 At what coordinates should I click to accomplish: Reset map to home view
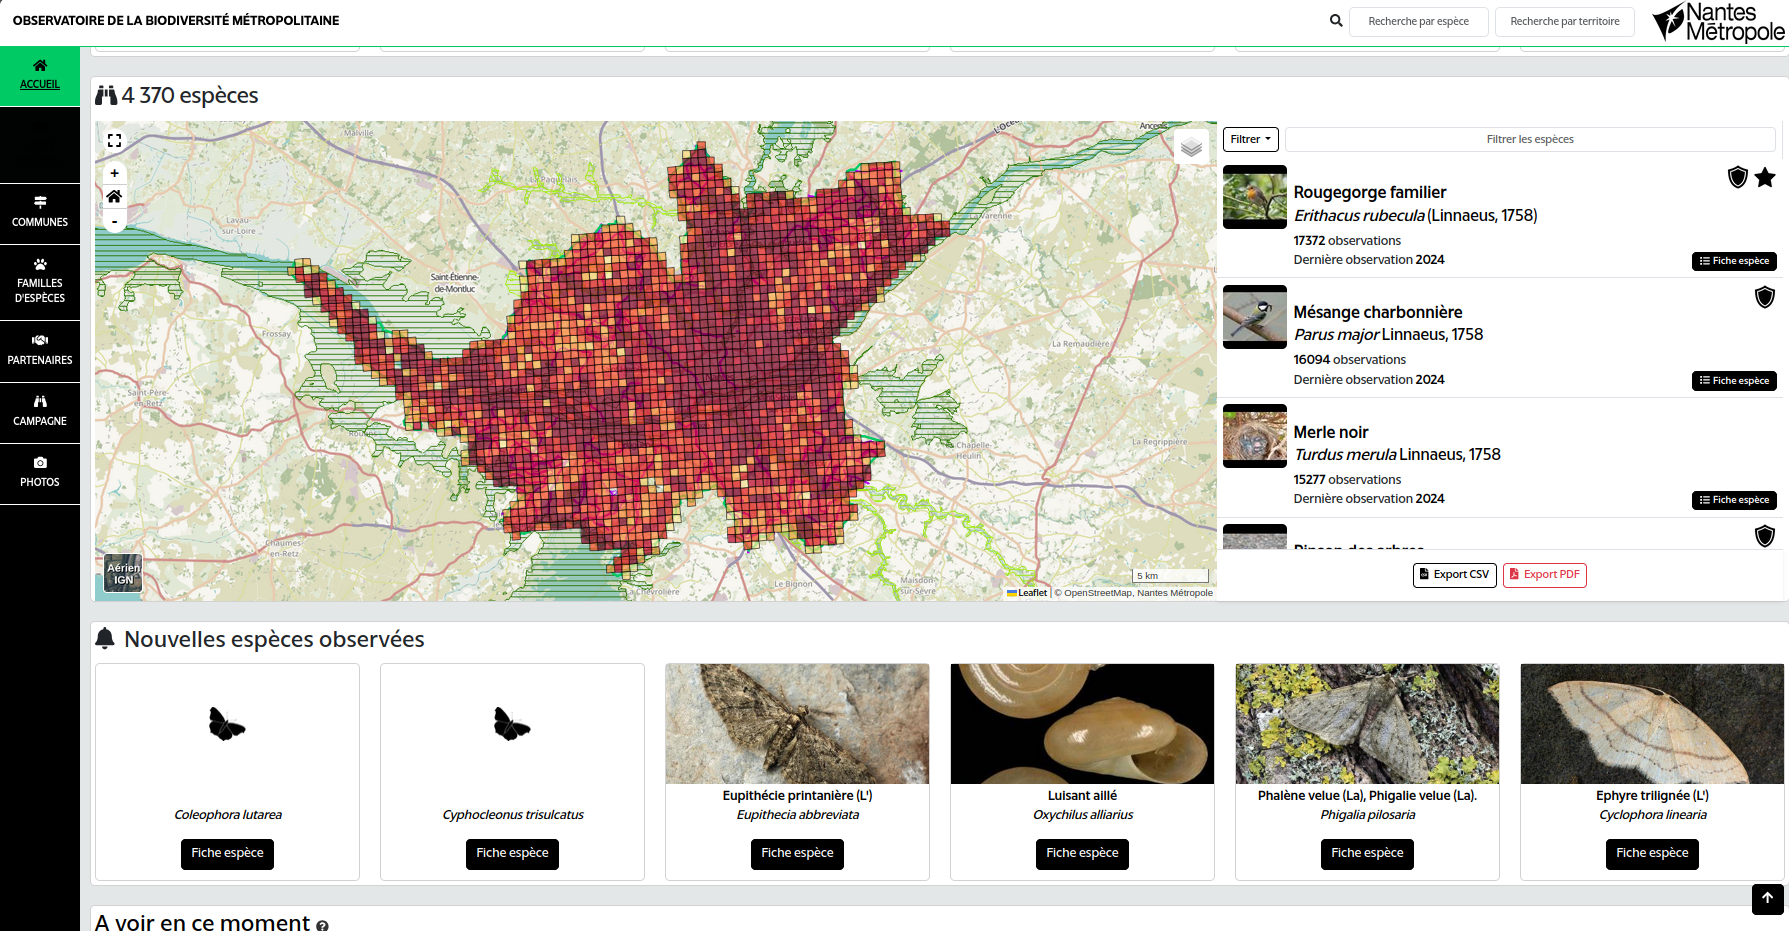pos(114,197)
